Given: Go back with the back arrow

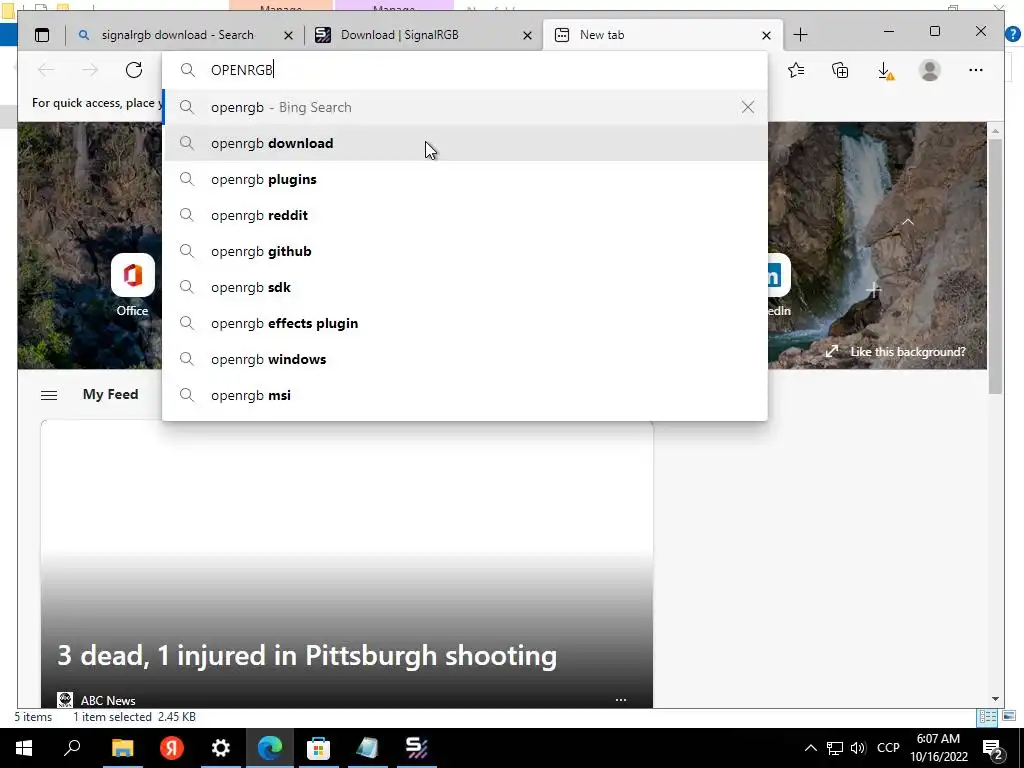Looking at the screenshot, I should pyautogui.click(x=46, y=70).
